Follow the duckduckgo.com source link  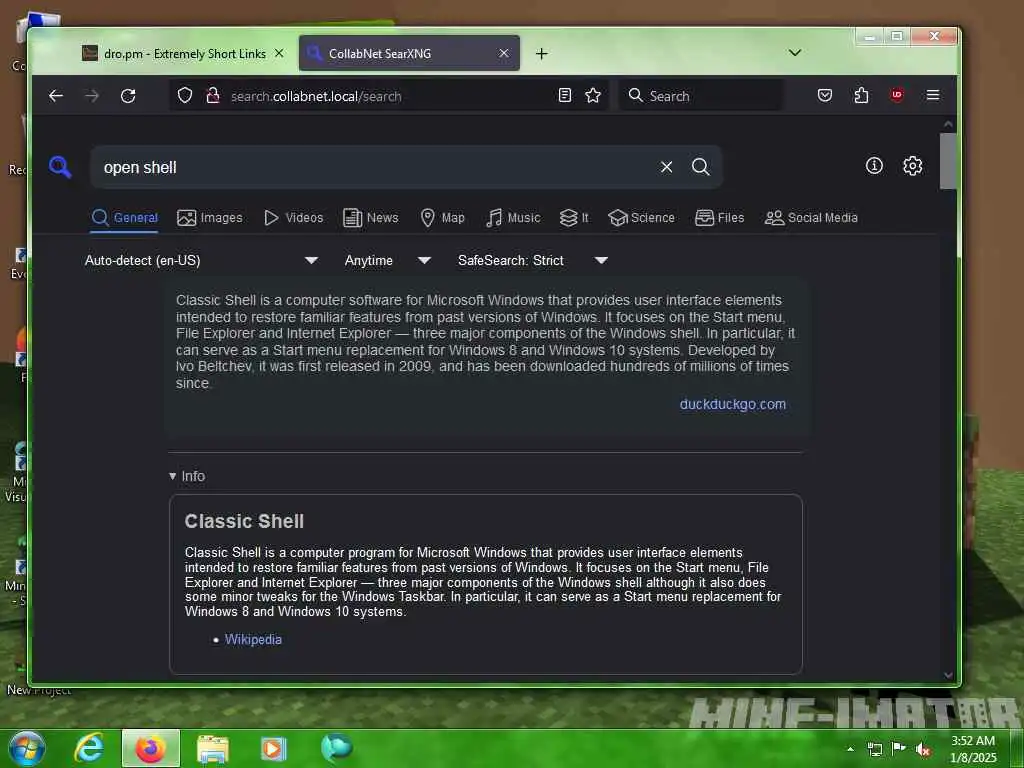coord(732,404)
